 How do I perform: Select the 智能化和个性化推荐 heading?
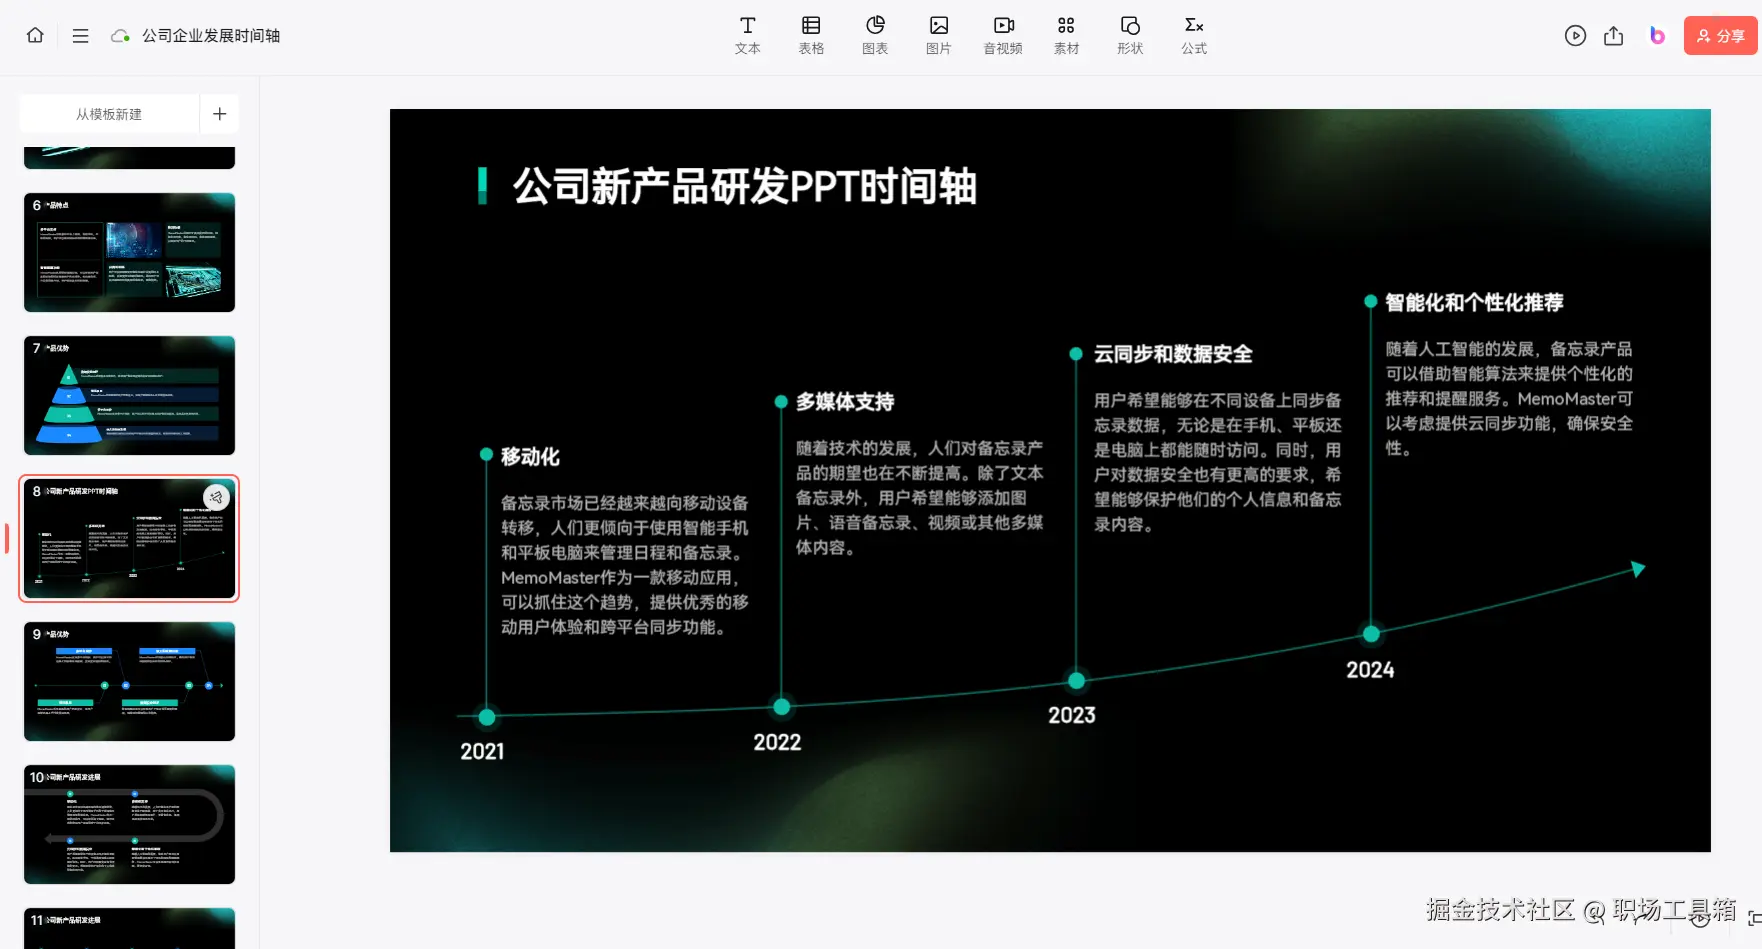1474,303
